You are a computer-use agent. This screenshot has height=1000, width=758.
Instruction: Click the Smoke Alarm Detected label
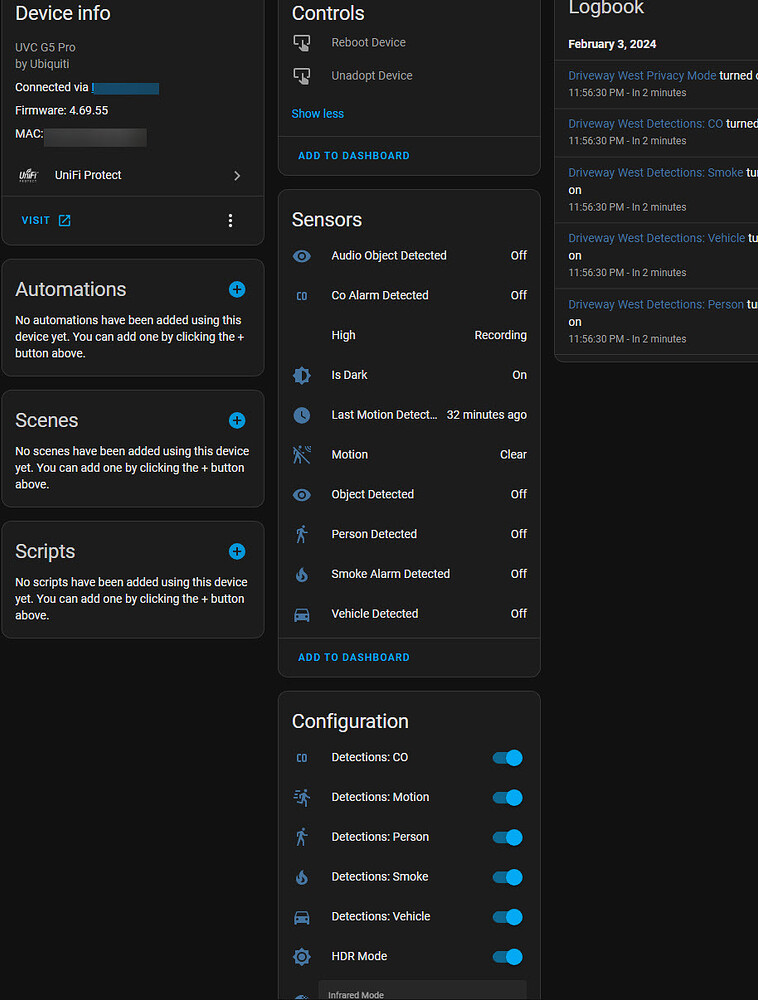391,574
